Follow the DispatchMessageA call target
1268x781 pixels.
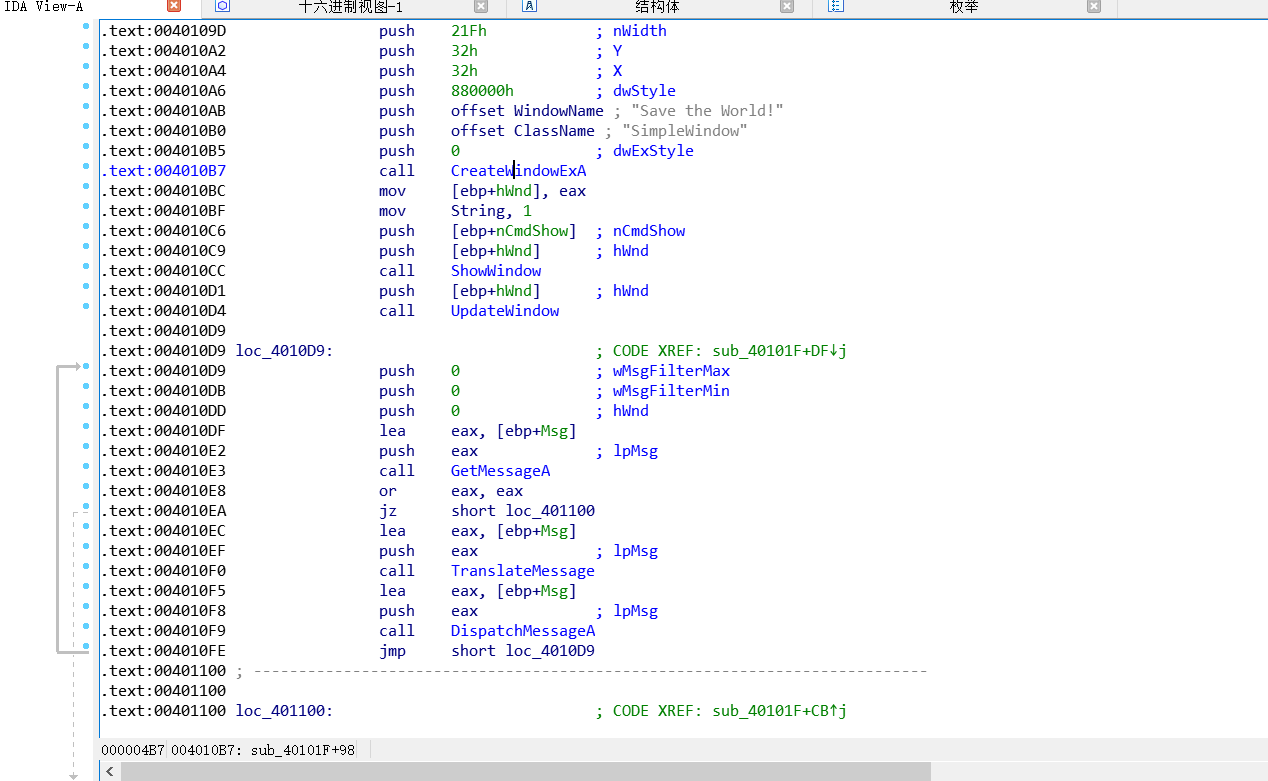tap(523, 631)
